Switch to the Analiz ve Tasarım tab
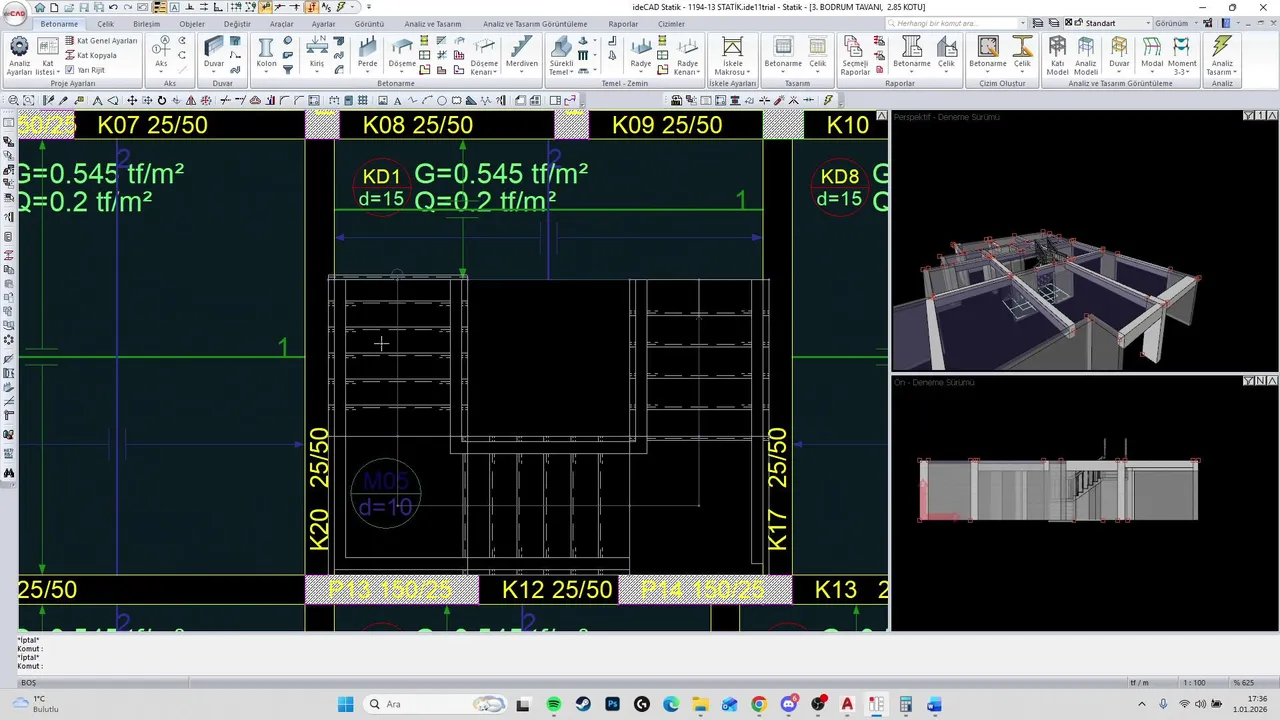1280x720 pixels. 433,23
